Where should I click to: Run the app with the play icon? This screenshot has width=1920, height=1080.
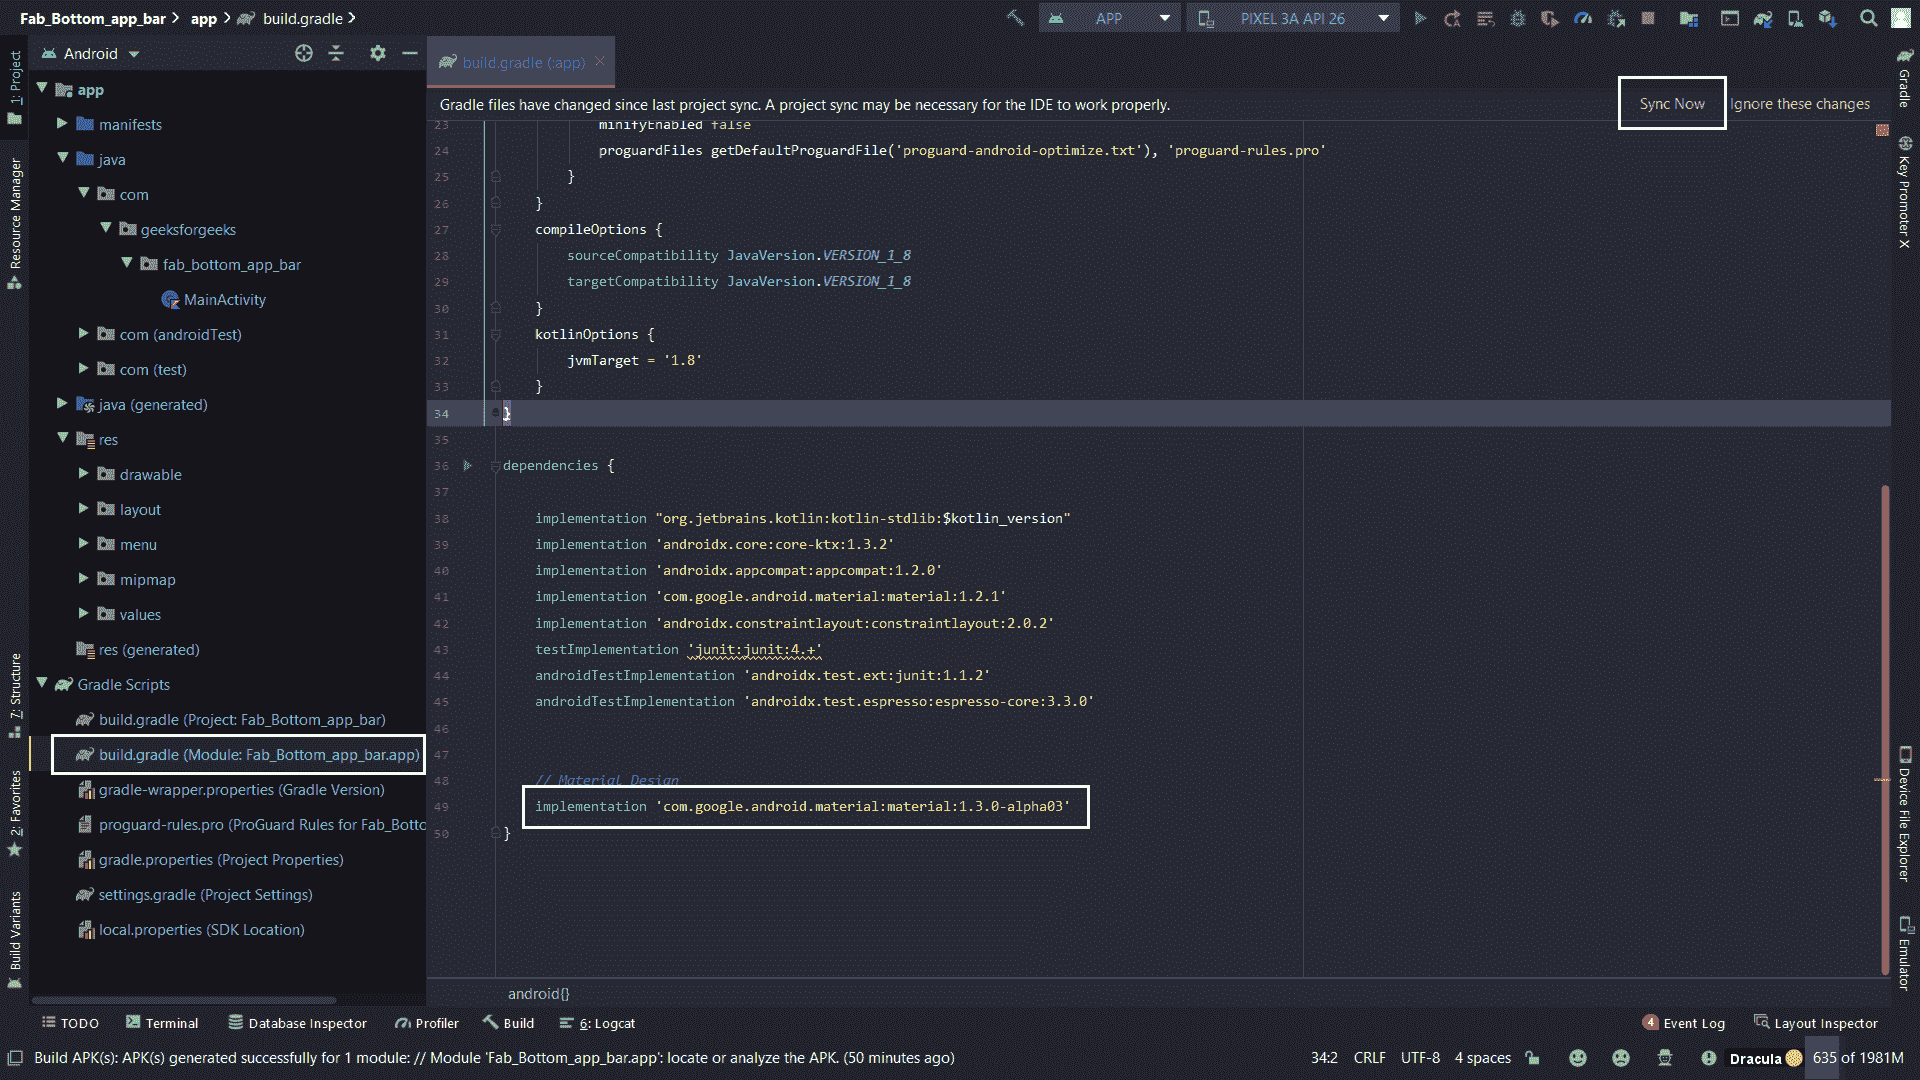tap(1419, 18)
